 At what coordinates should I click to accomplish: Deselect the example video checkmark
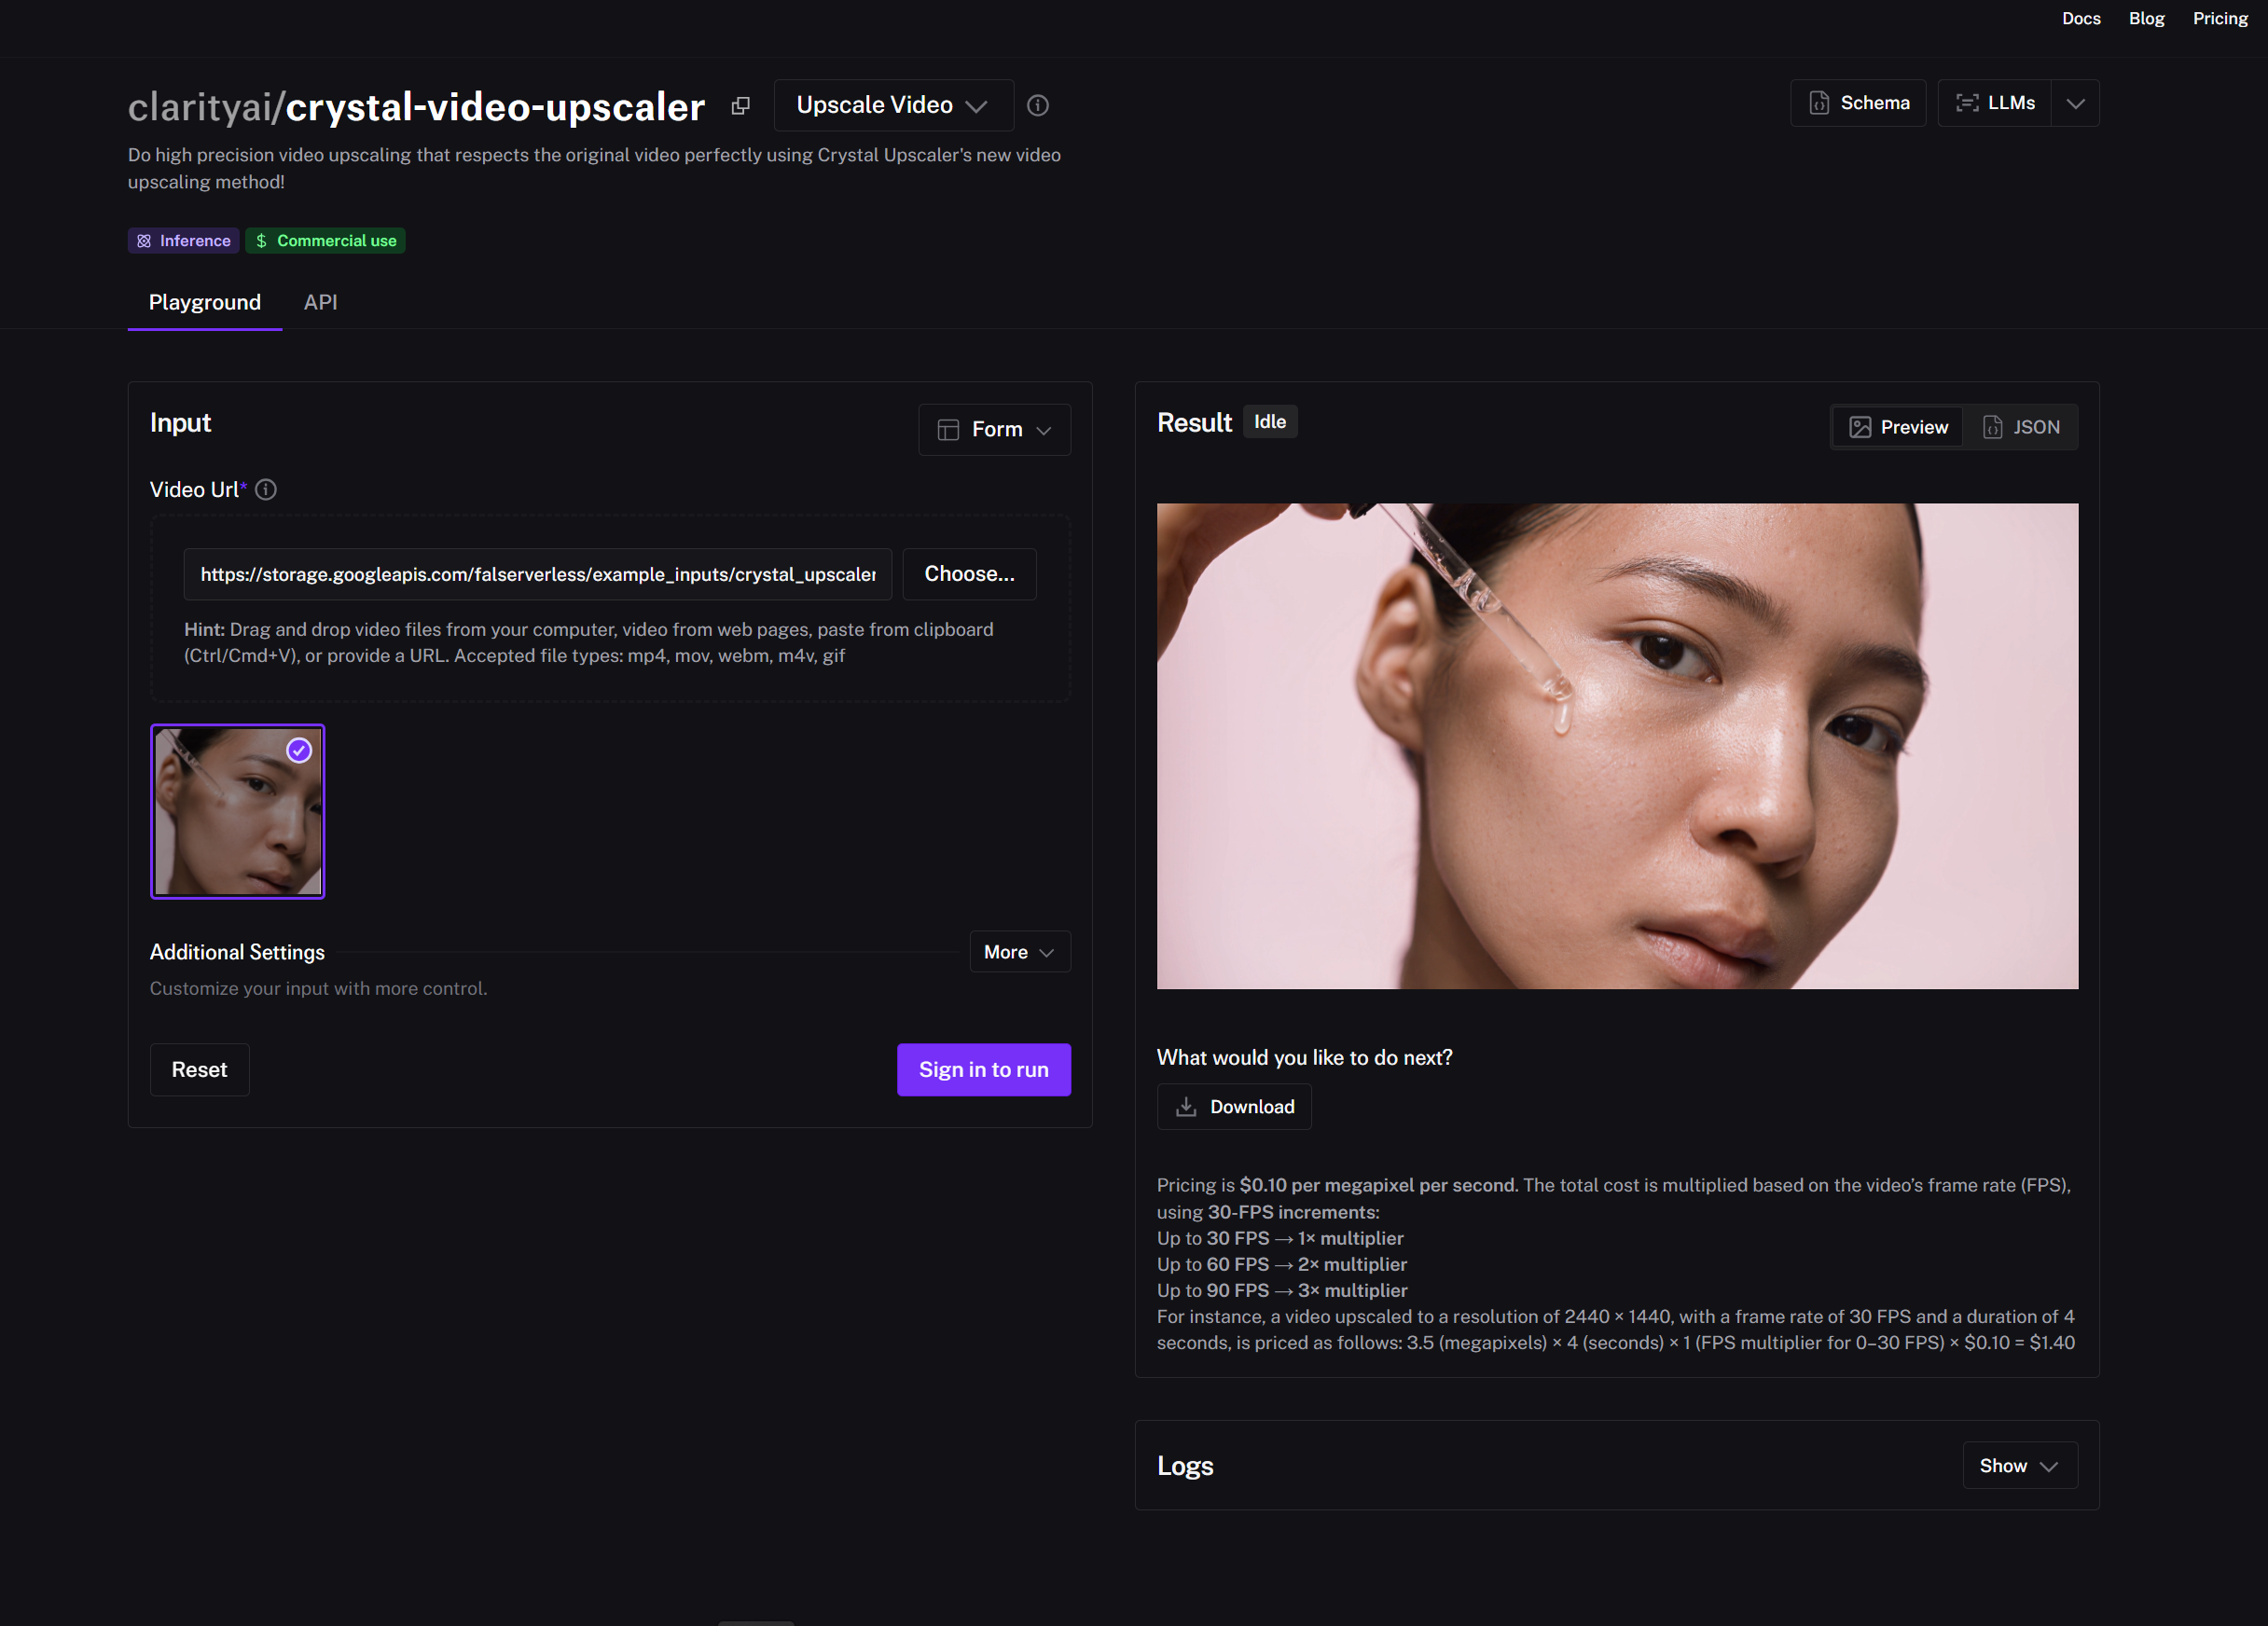click(x=298, y=750)
